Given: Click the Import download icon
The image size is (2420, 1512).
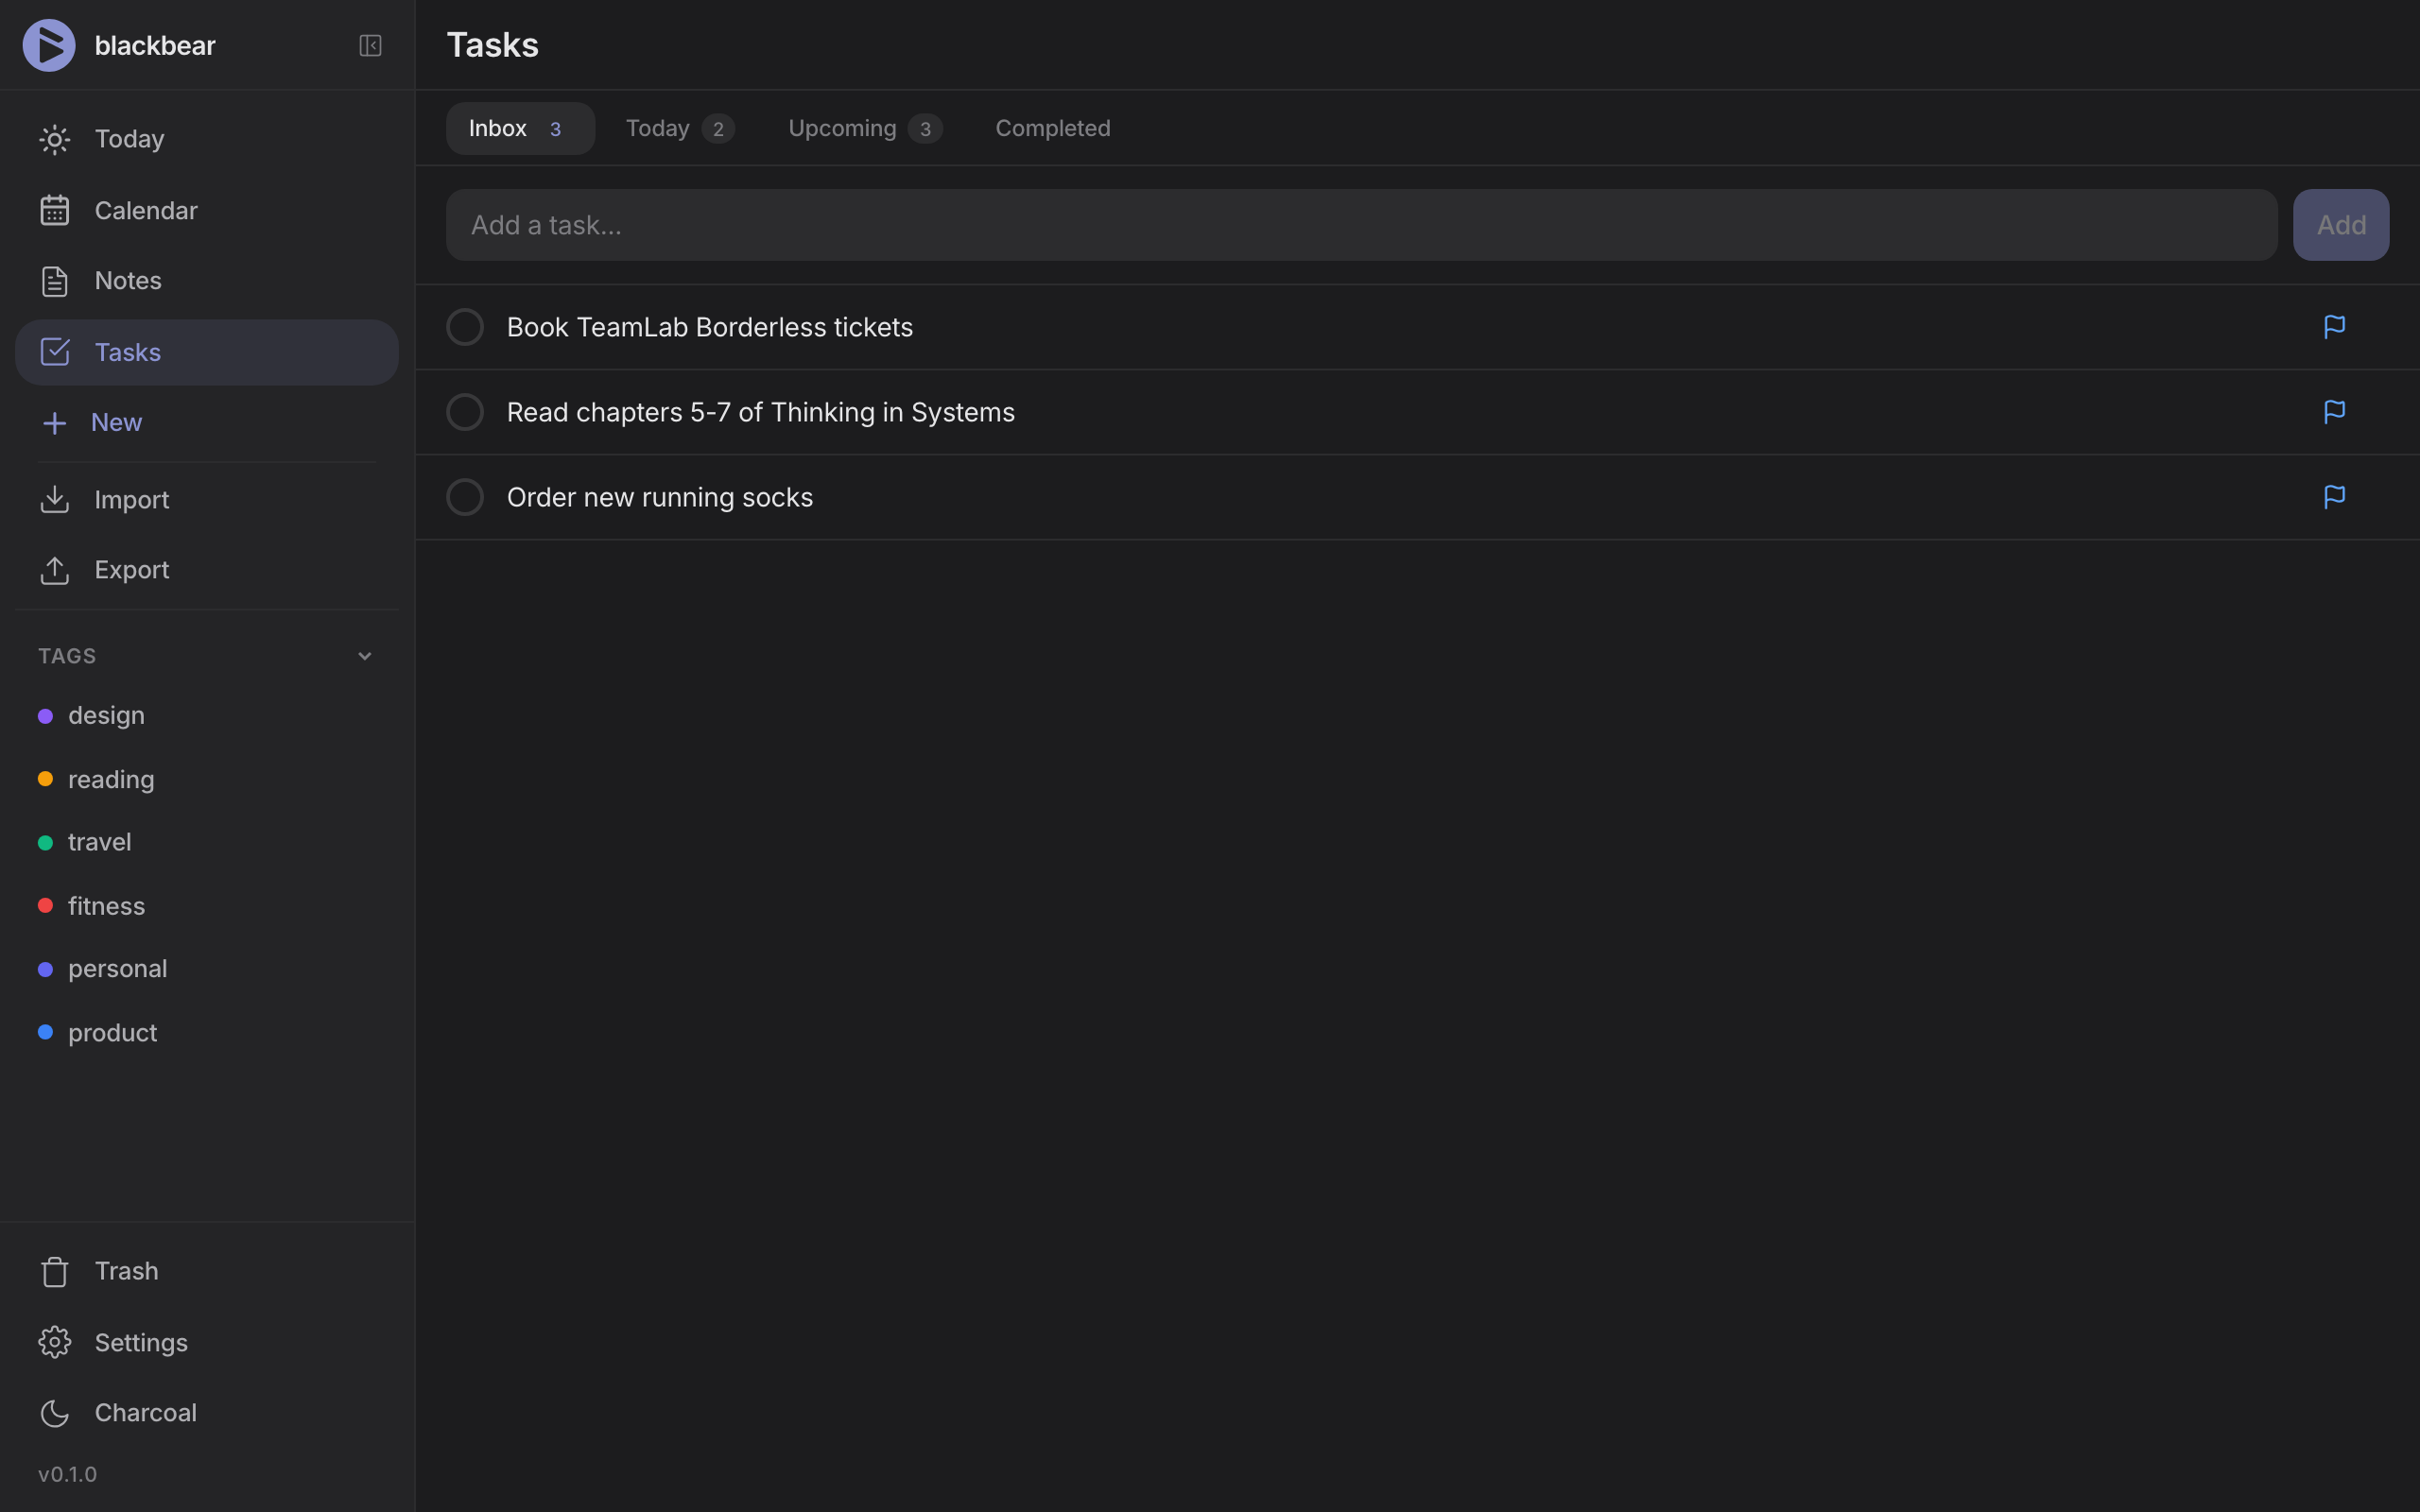Looking at the screenshot, I should point(54,499).
